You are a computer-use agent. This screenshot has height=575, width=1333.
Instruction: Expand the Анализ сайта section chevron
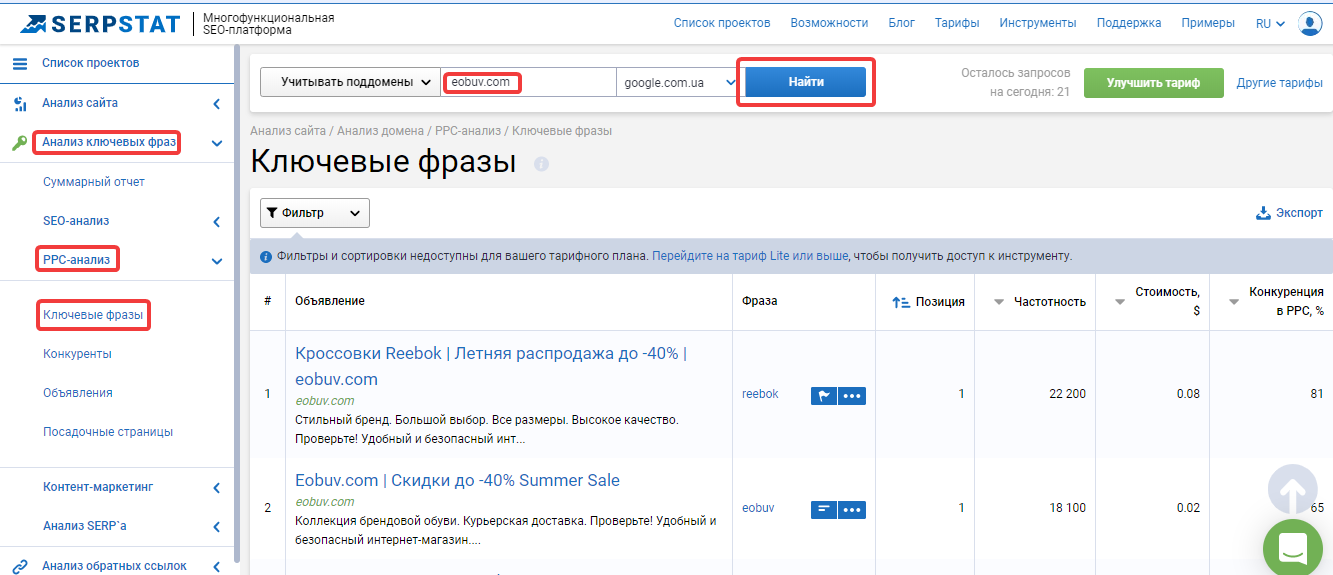tap(217, 103)
